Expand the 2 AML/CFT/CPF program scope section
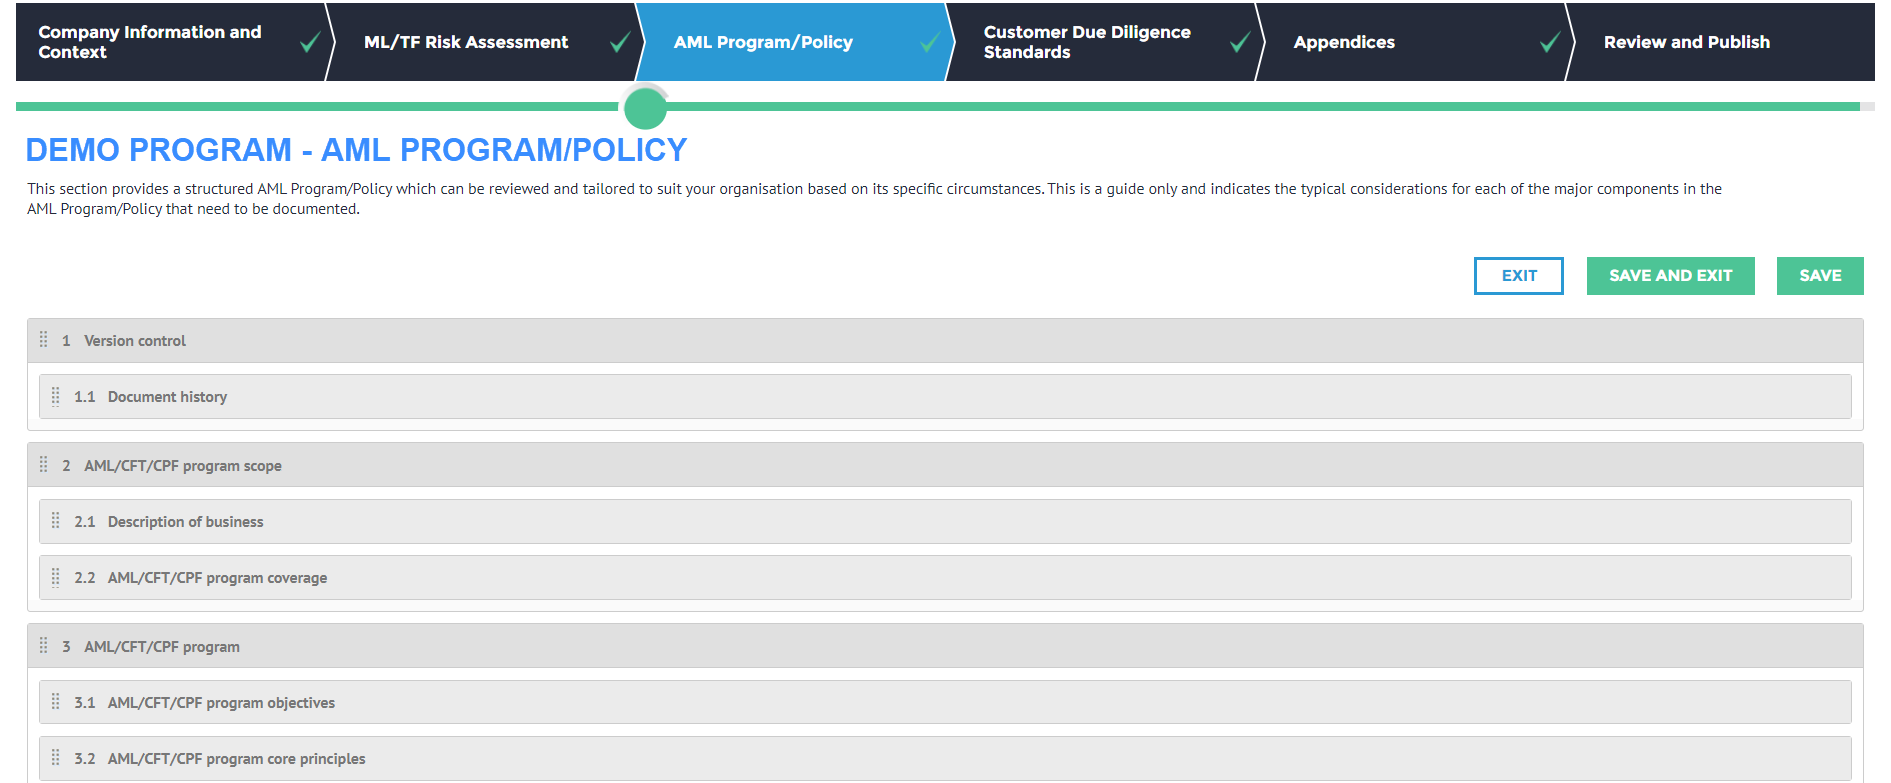 point(945,465)
